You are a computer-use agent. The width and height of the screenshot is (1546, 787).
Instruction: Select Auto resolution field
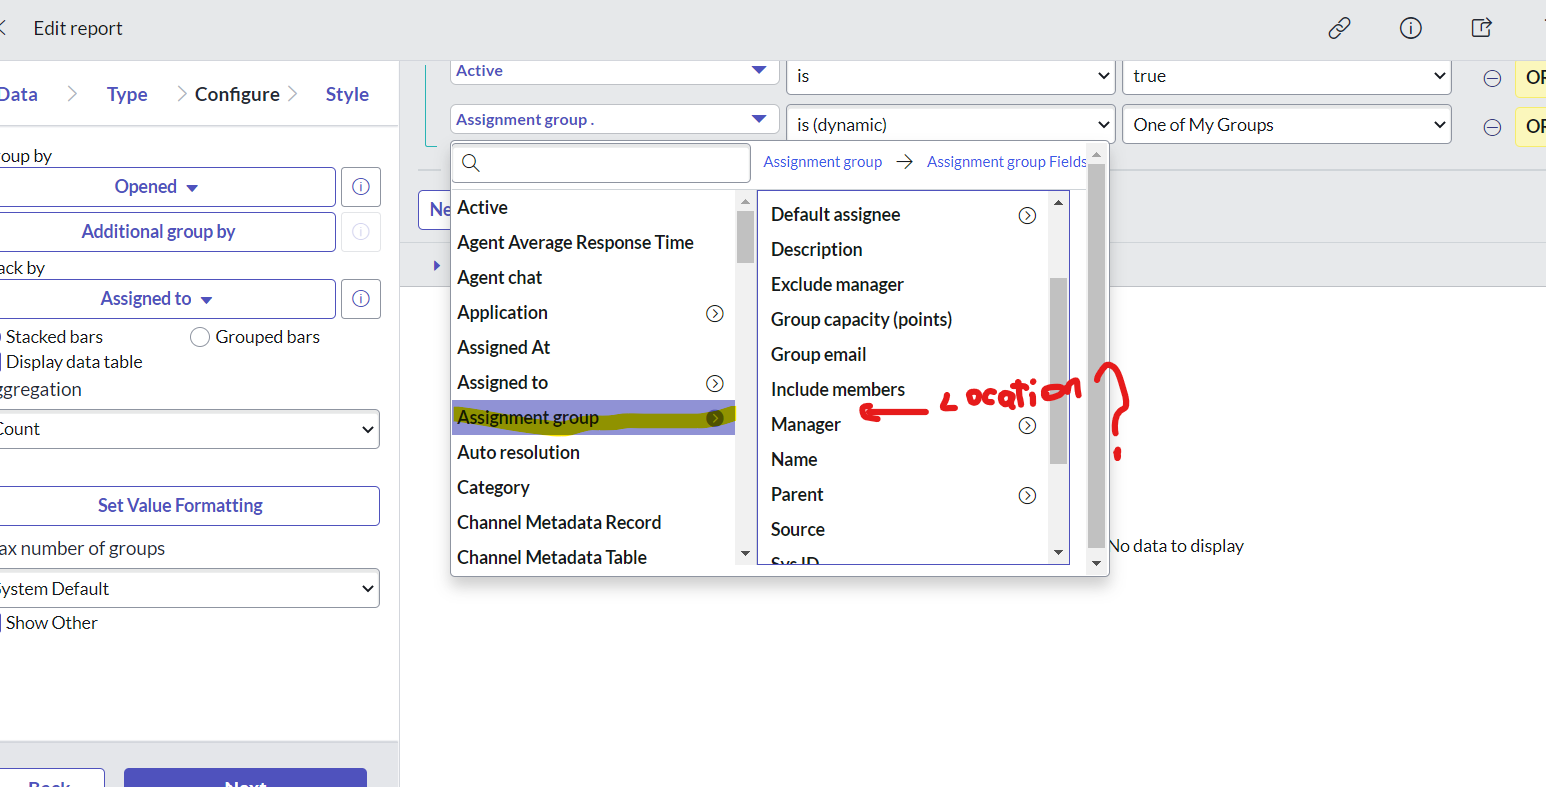click(x=593, y=453)
